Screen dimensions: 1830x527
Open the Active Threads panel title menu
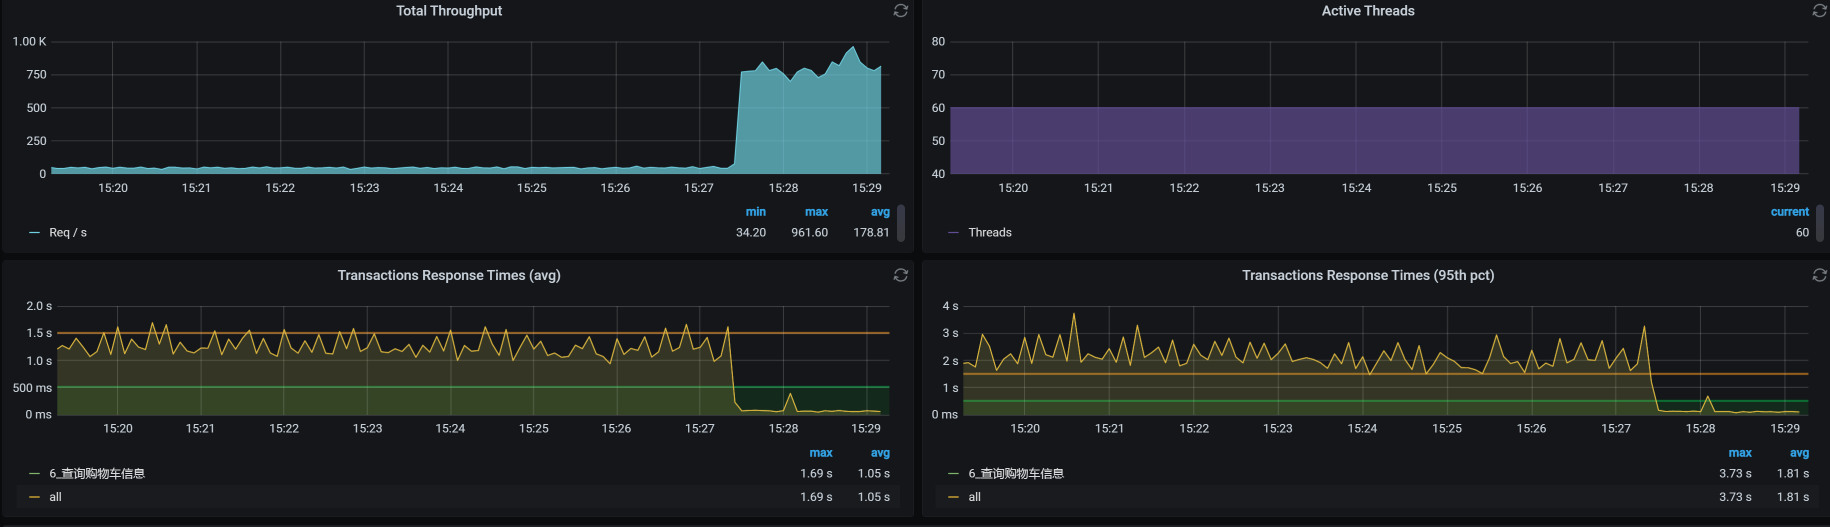(1367, 11)
